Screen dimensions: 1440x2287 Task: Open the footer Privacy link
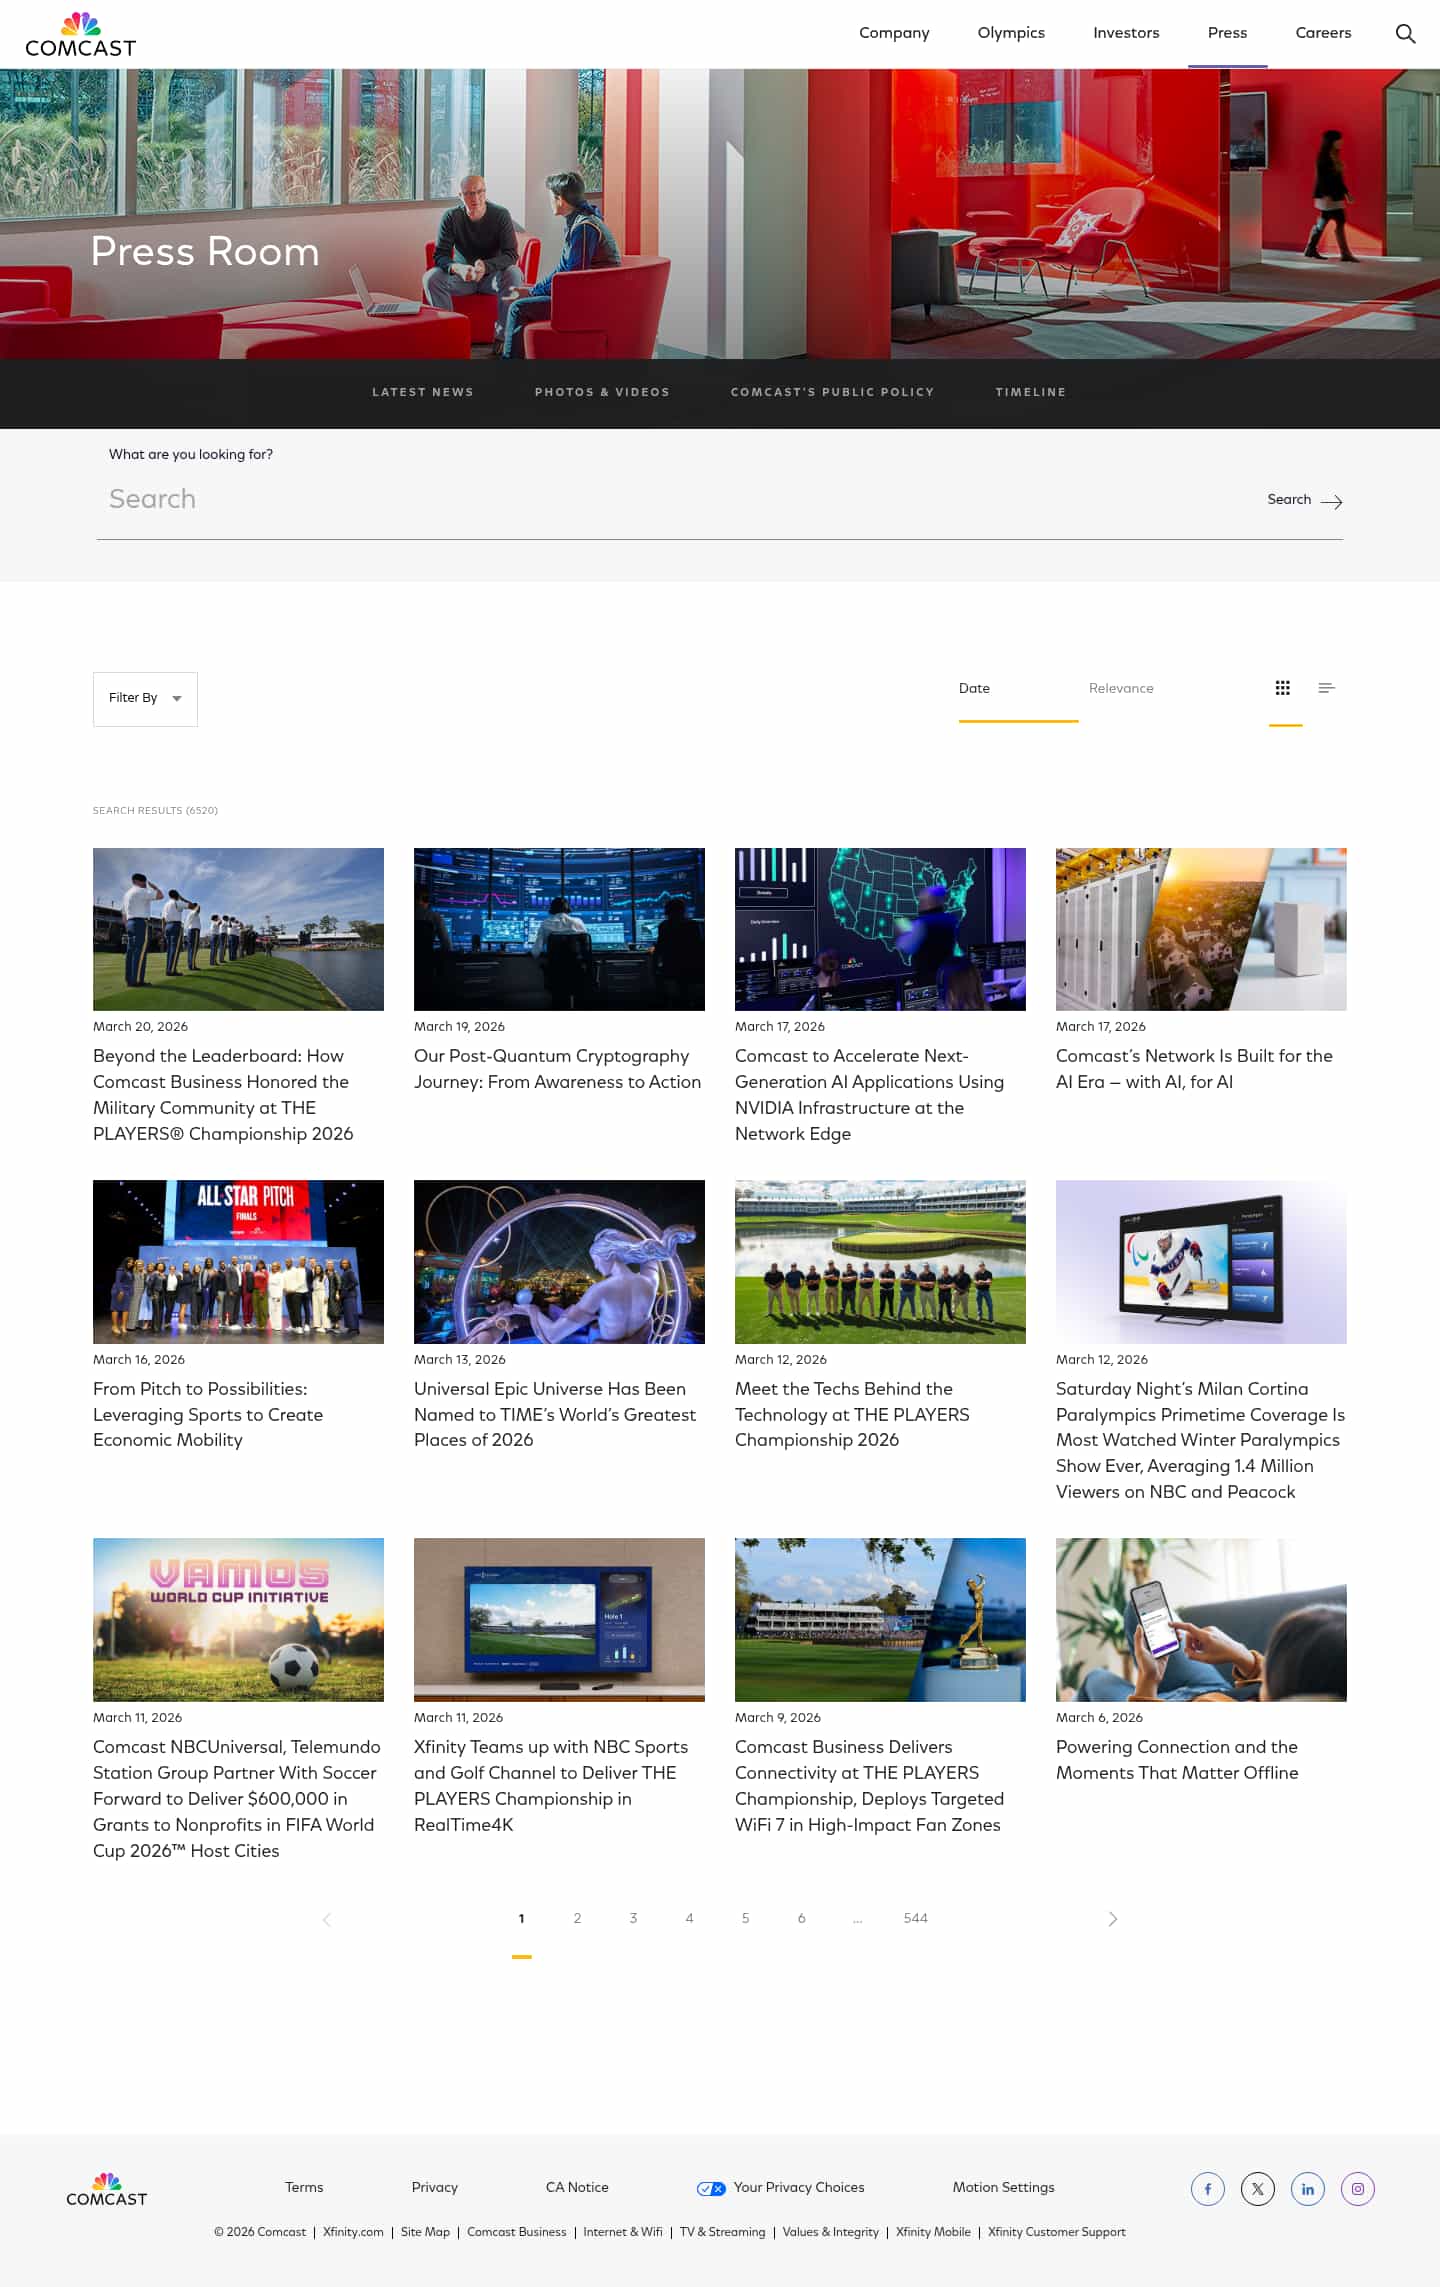coord(435,2187)
